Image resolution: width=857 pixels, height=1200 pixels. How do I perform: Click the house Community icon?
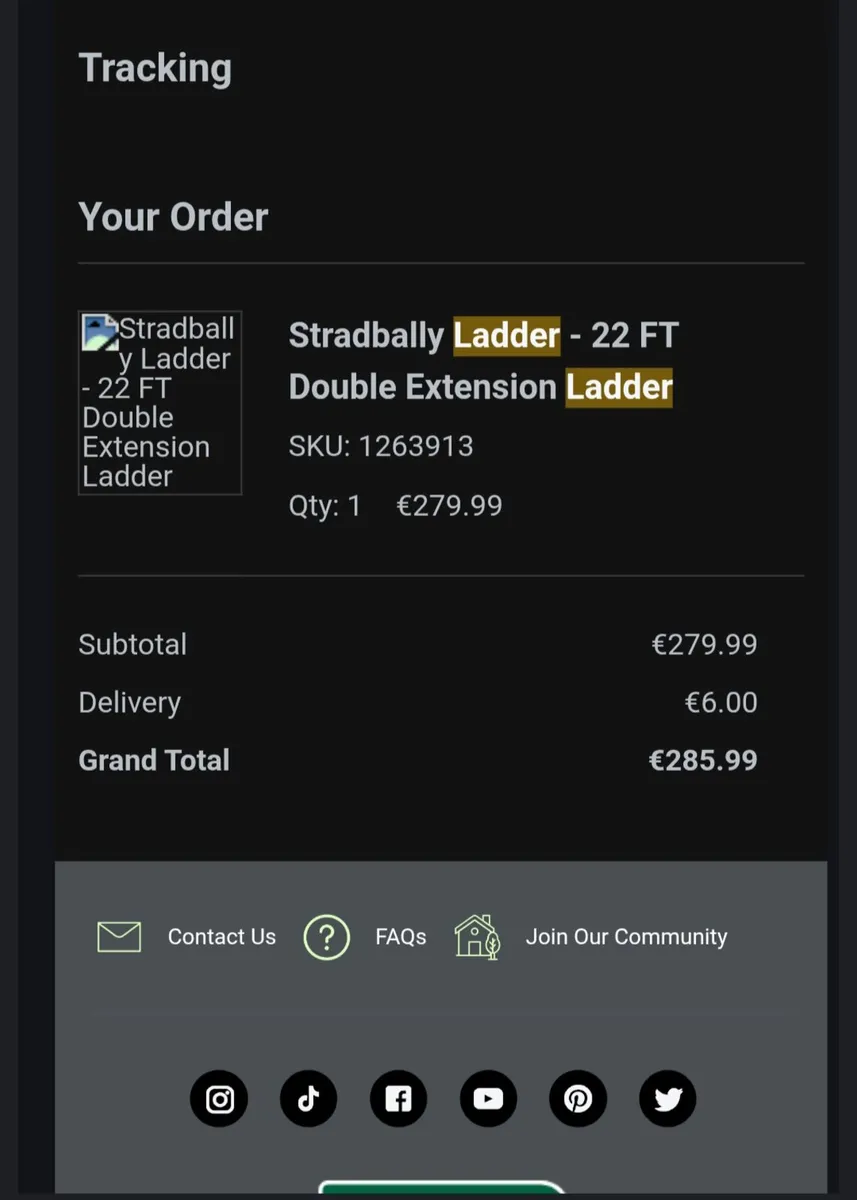(476, 937)
